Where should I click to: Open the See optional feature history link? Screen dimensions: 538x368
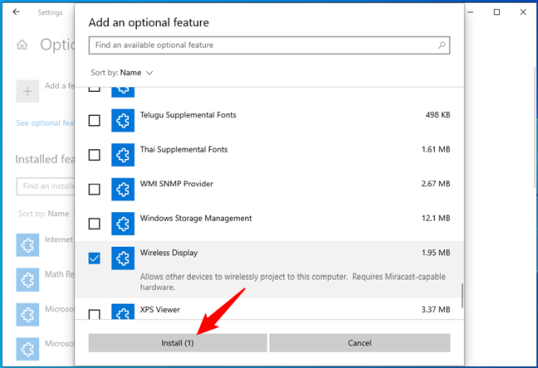tap(45, 123)
